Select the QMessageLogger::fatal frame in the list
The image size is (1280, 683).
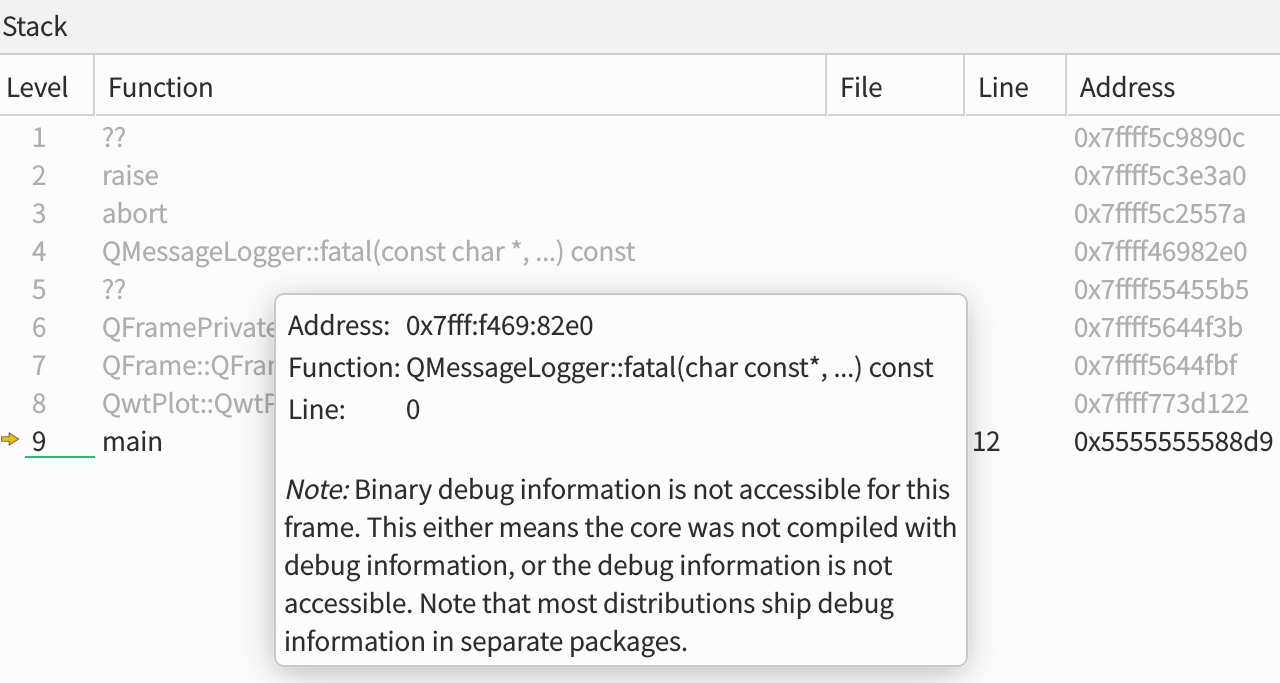368,252
